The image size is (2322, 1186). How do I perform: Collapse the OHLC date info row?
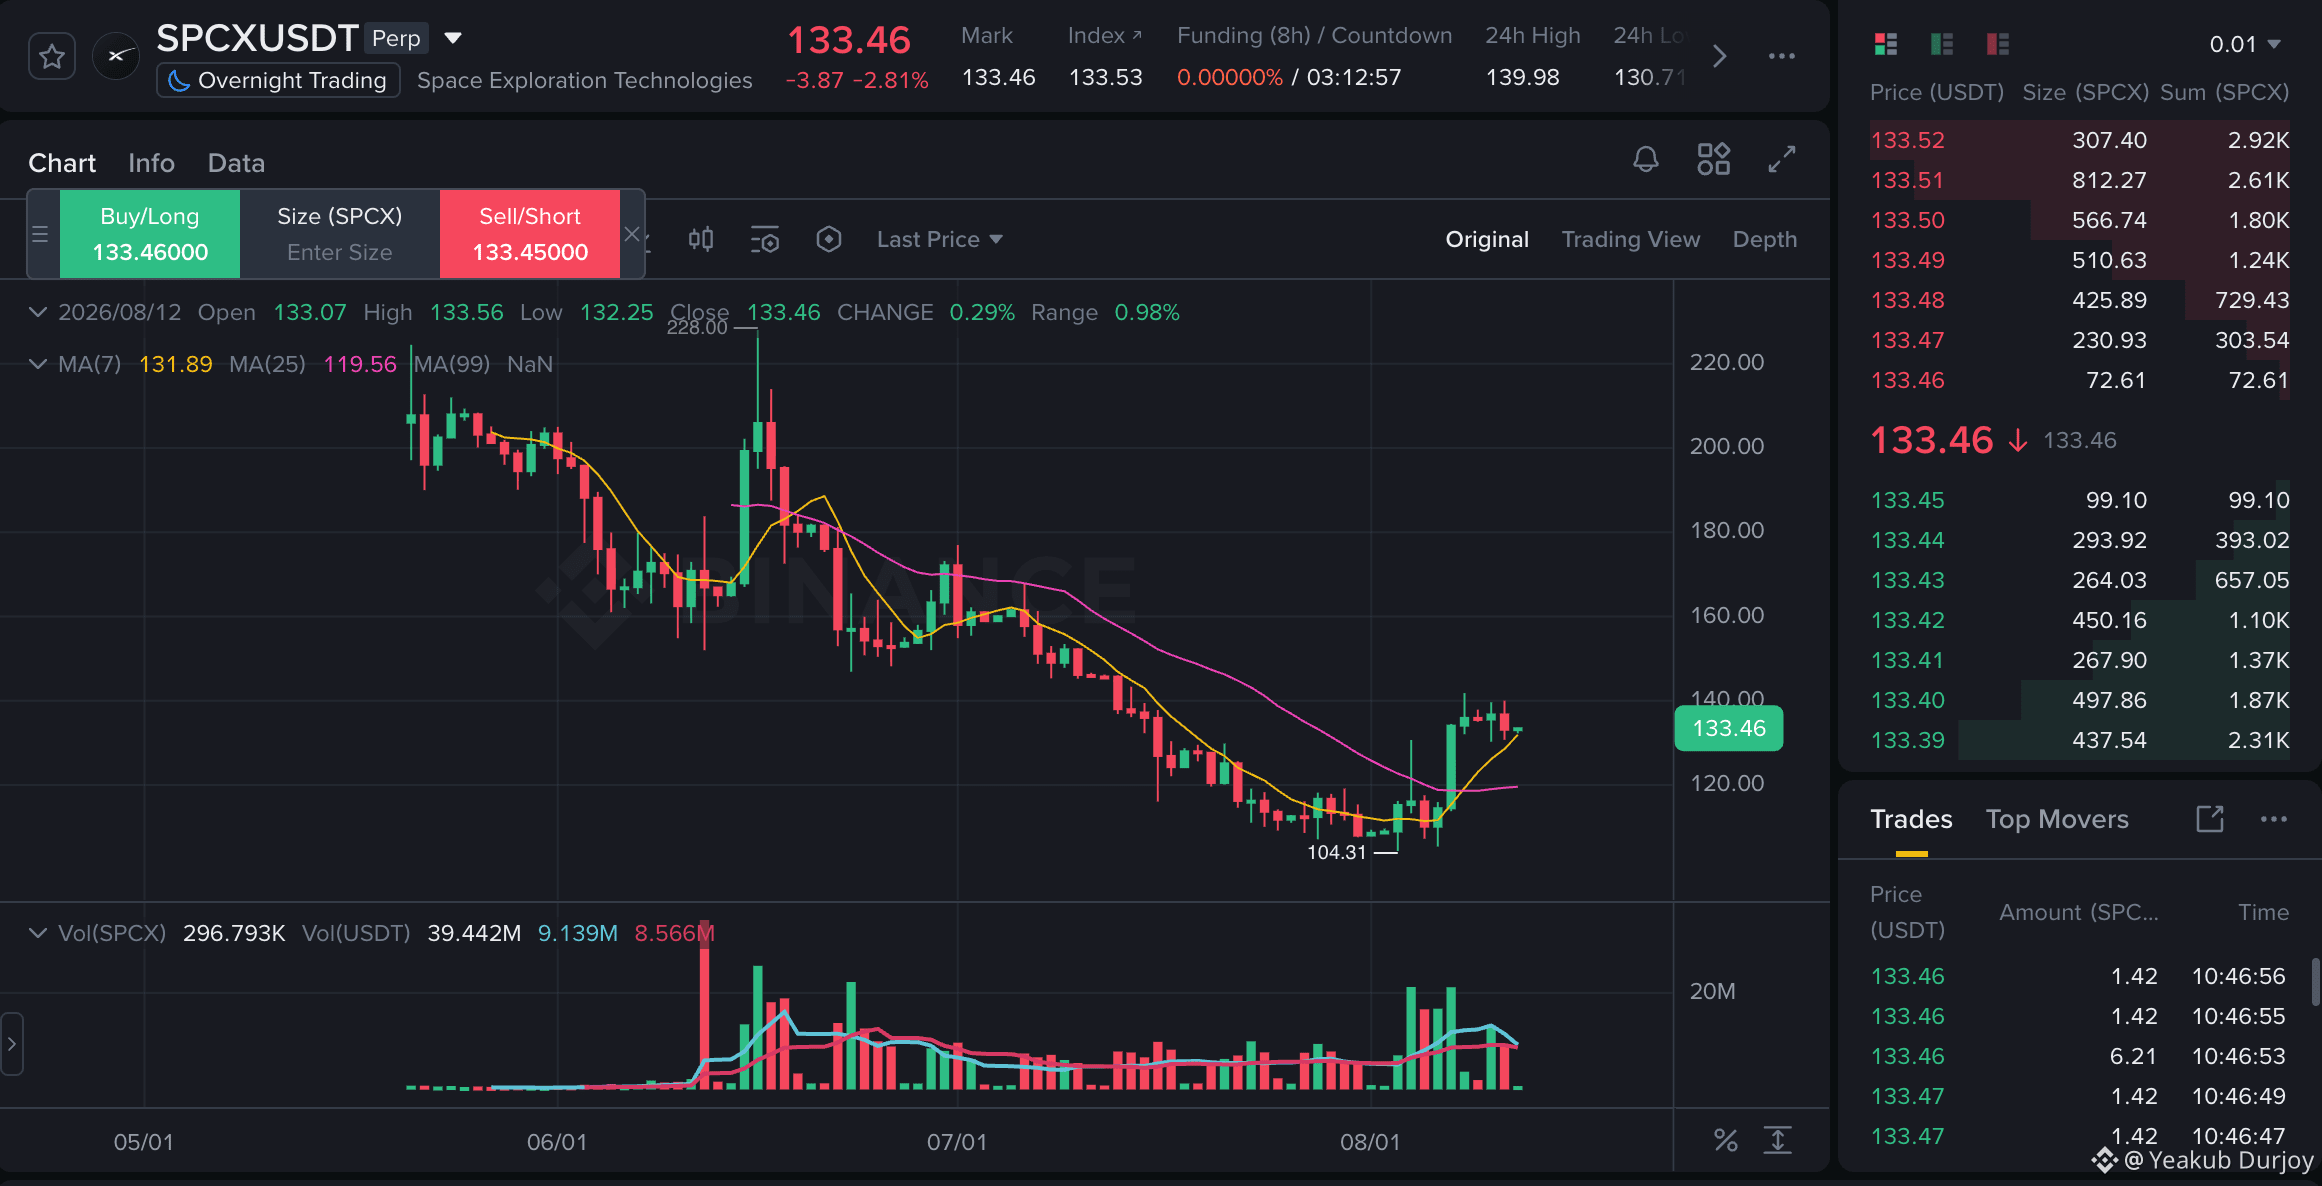click(37, 312)
